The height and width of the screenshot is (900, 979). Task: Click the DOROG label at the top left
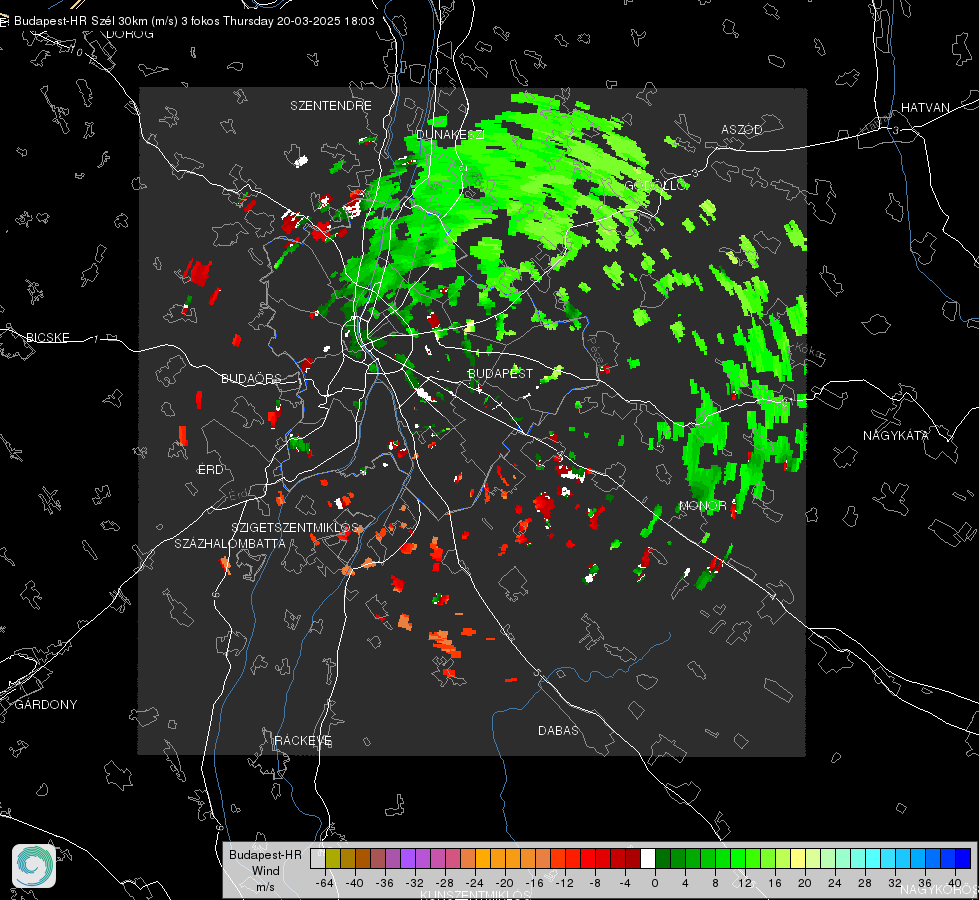coord(130,34)
